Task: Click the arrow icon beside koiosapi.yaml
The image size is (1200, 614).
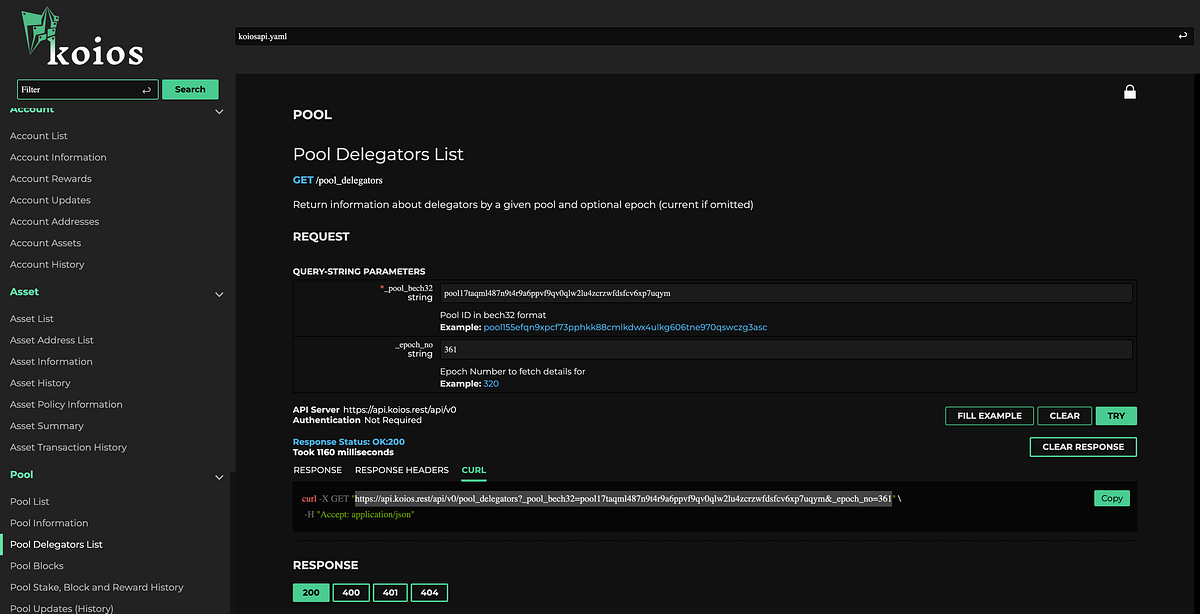Action: tap(1183, 35)
